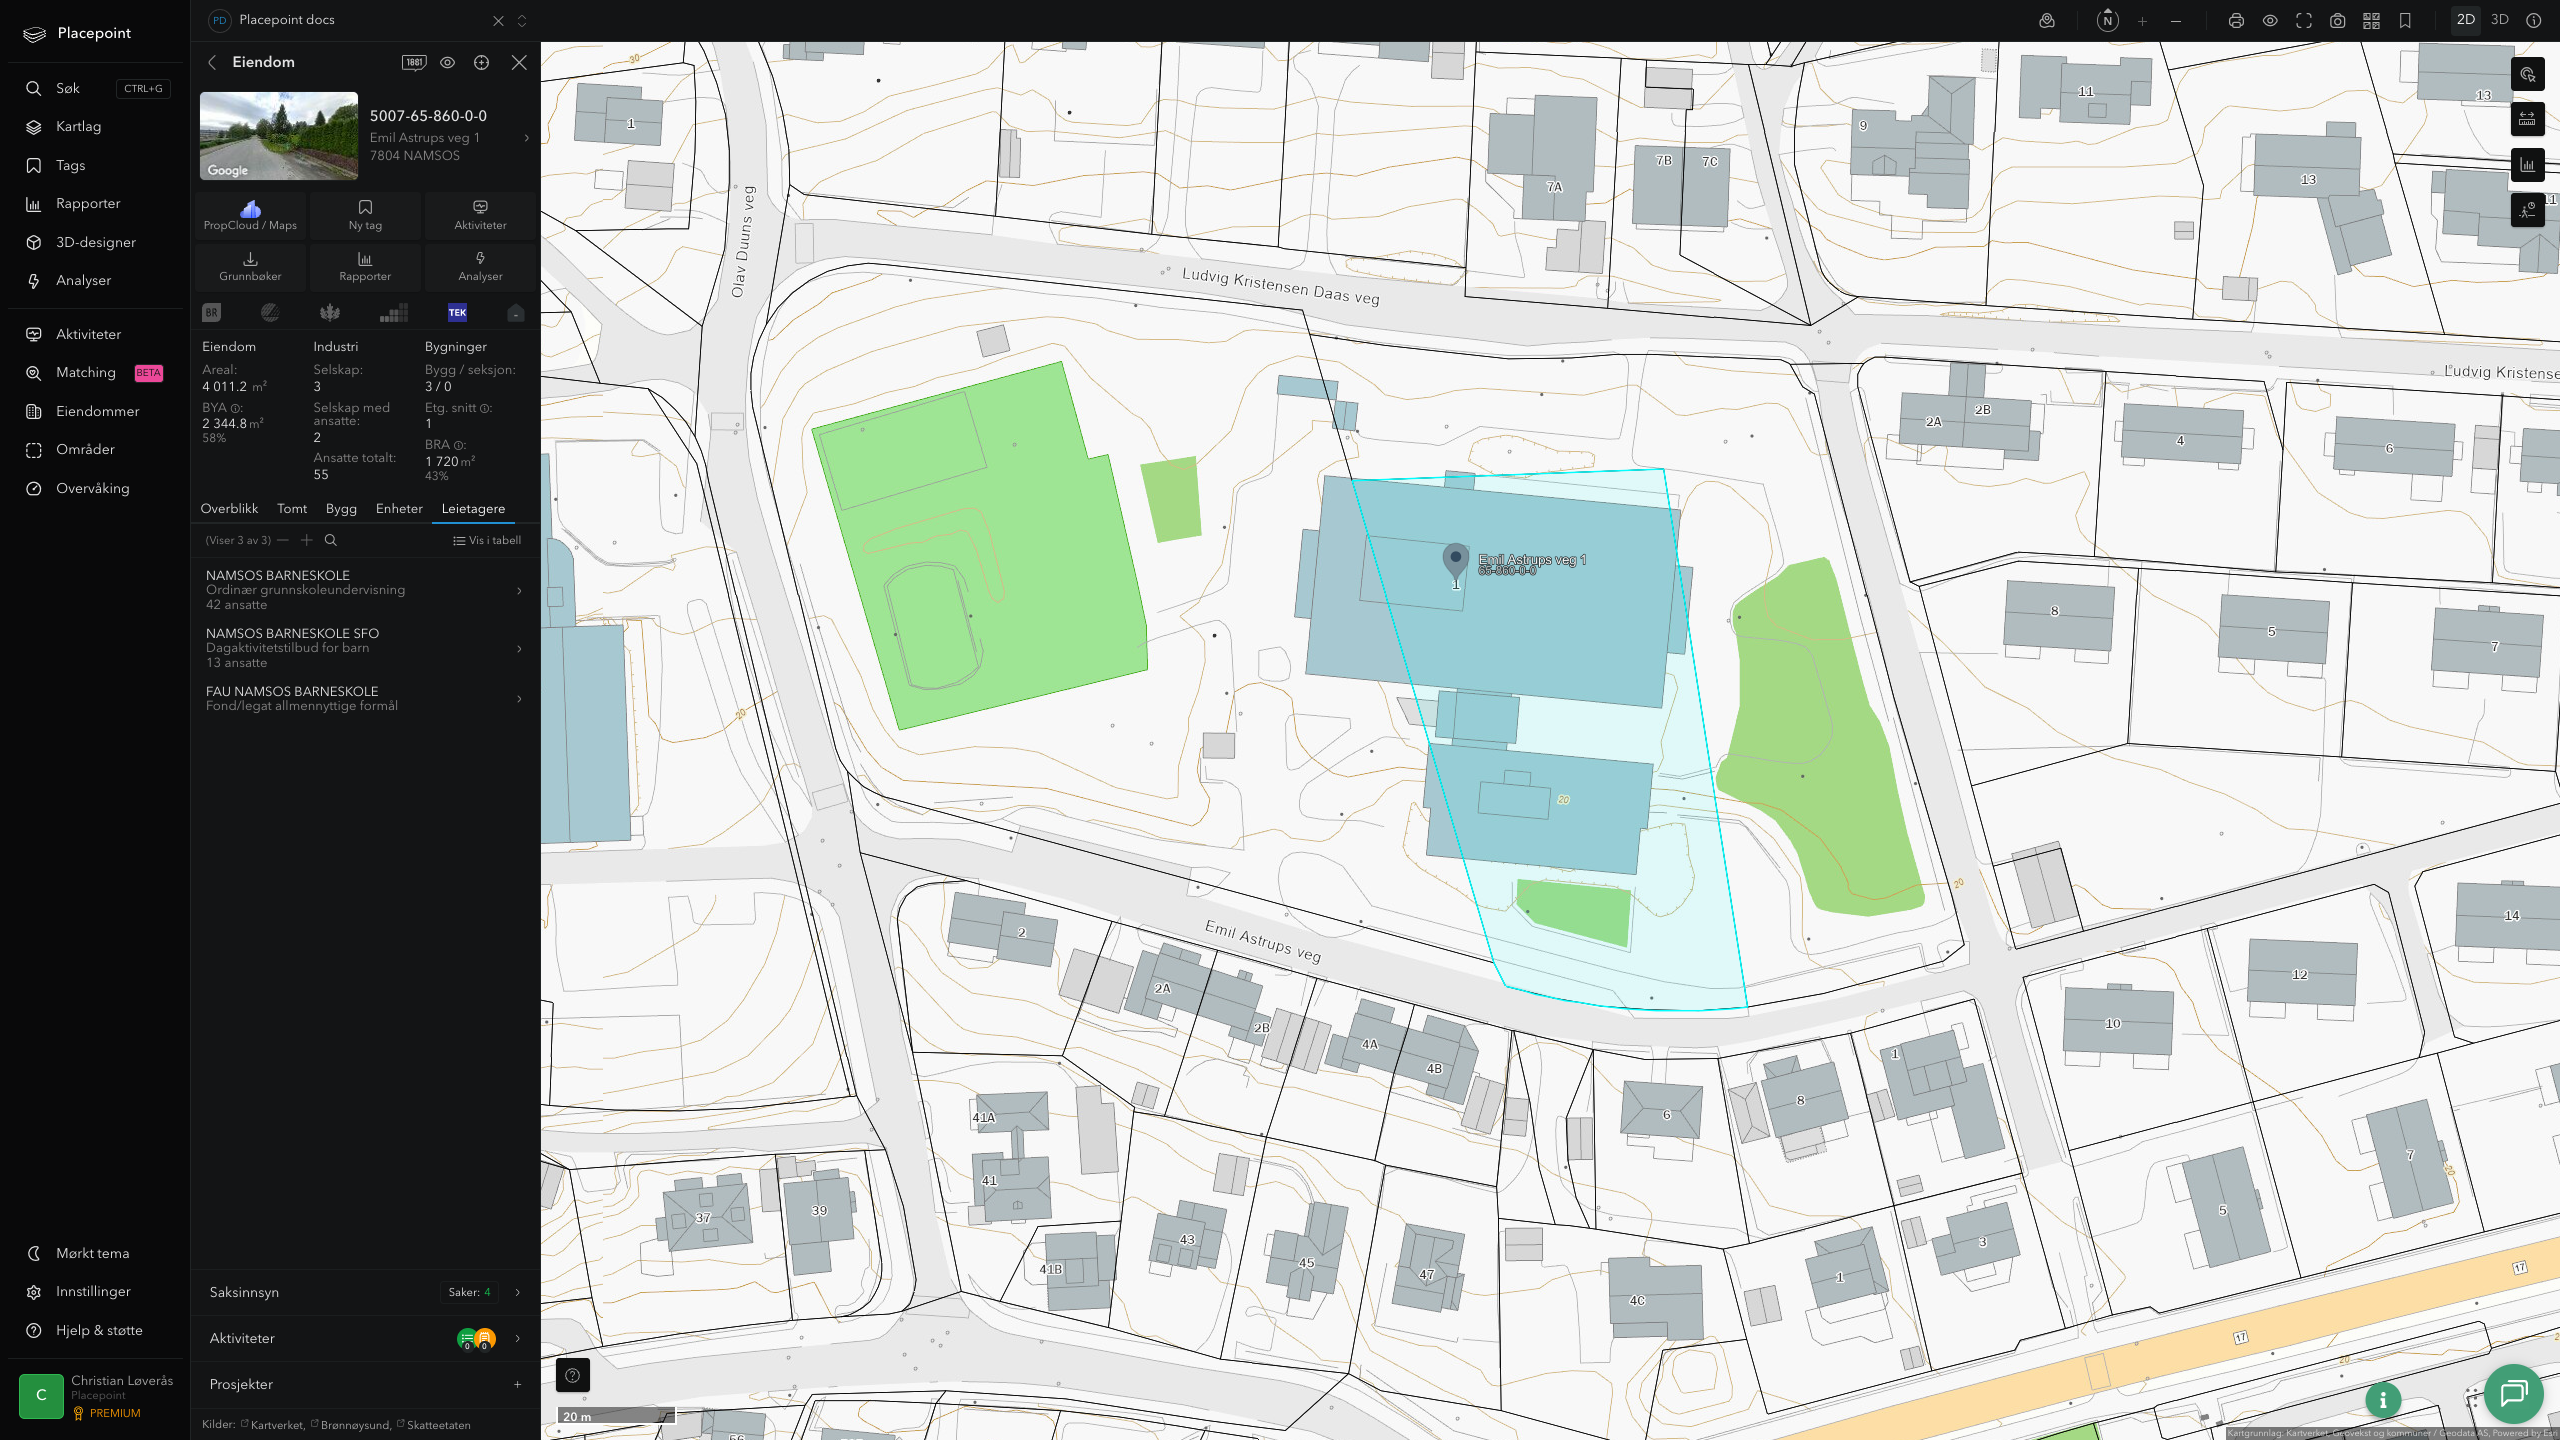Image resolution: width=2560 pixels, height=1440 pixels.
Task: Toggle property visibility eye icon in panel
Action: pyautogui.click(x=447, y=62)
